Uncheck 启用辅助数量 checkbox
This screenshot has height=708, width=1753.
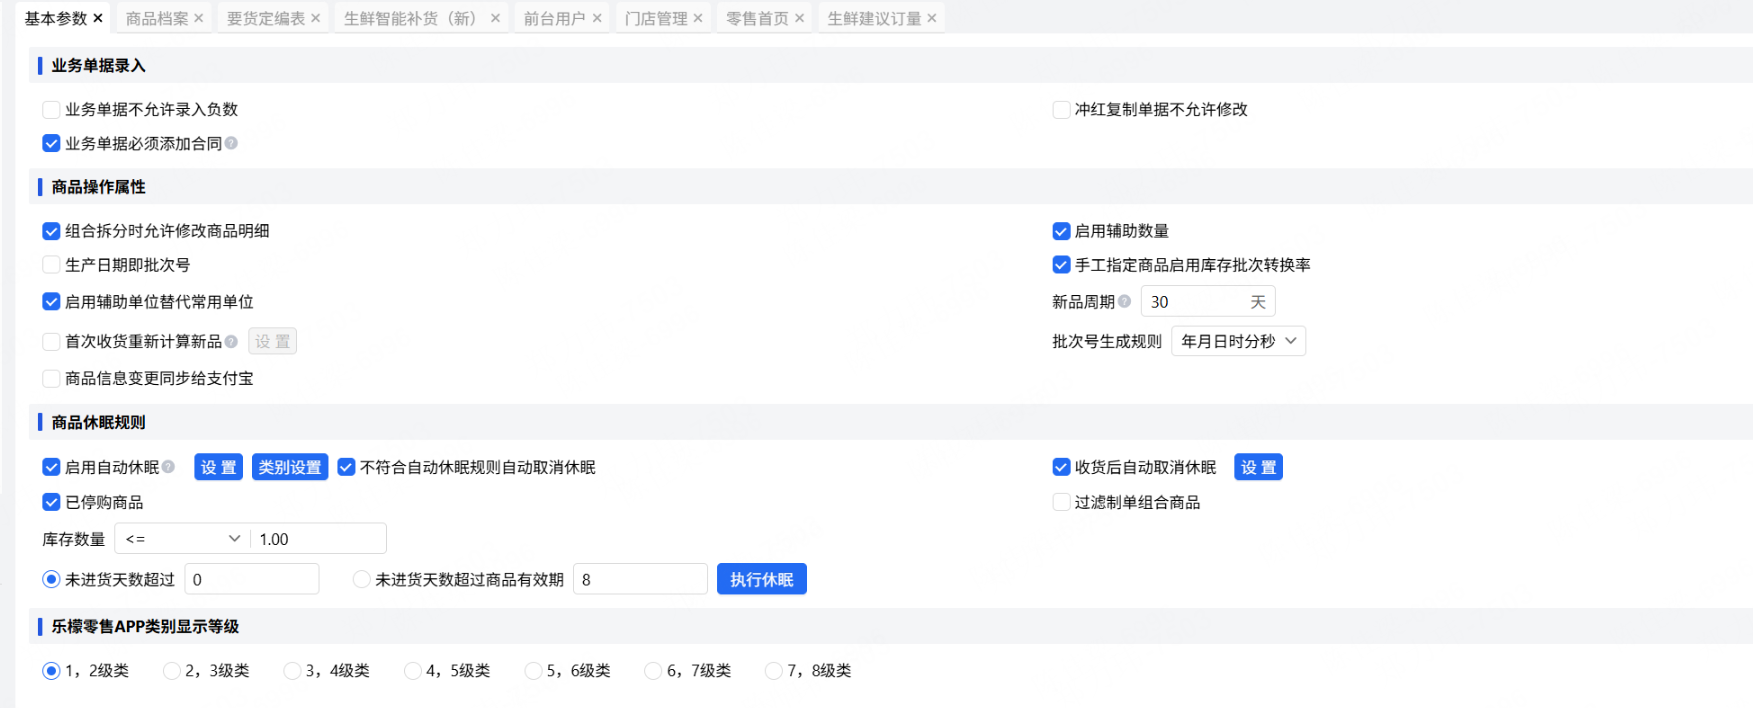[1061, 231]
